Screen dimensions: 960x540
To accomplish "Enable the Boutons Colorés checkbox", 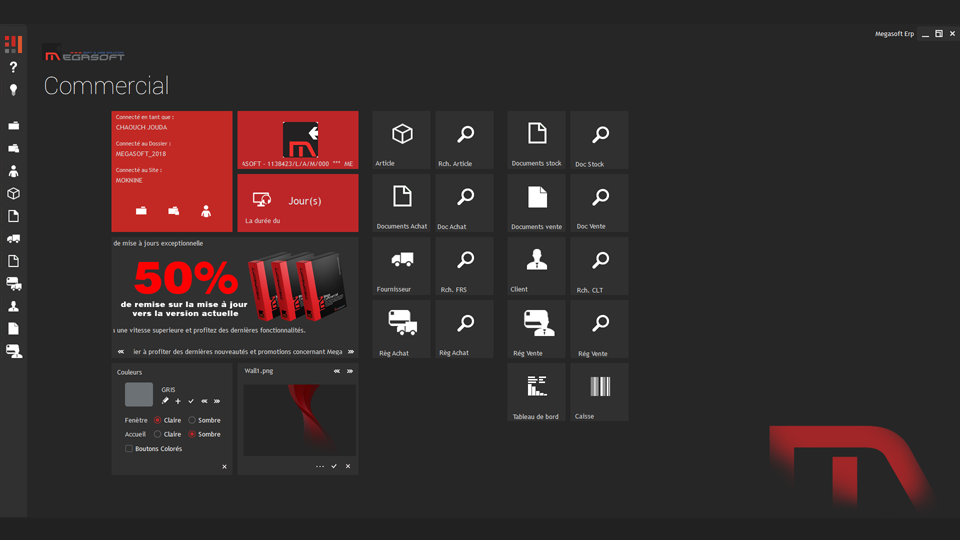I will (129, 448).
